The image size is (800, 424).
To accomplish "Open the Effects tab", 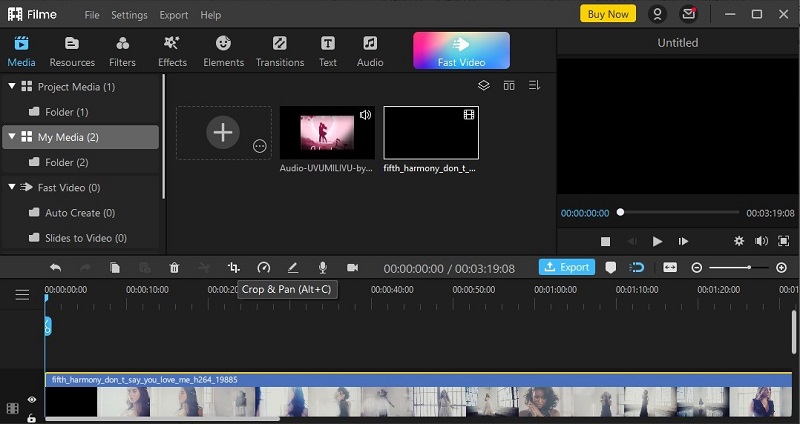I will tap(172, 51).
